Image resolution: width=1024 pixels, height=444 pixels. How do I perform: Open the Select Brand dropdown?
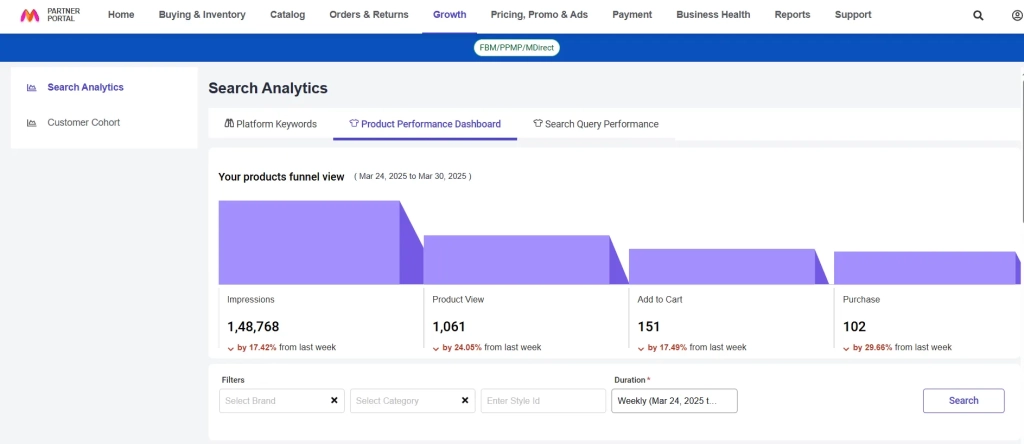[x=272, y=401]
